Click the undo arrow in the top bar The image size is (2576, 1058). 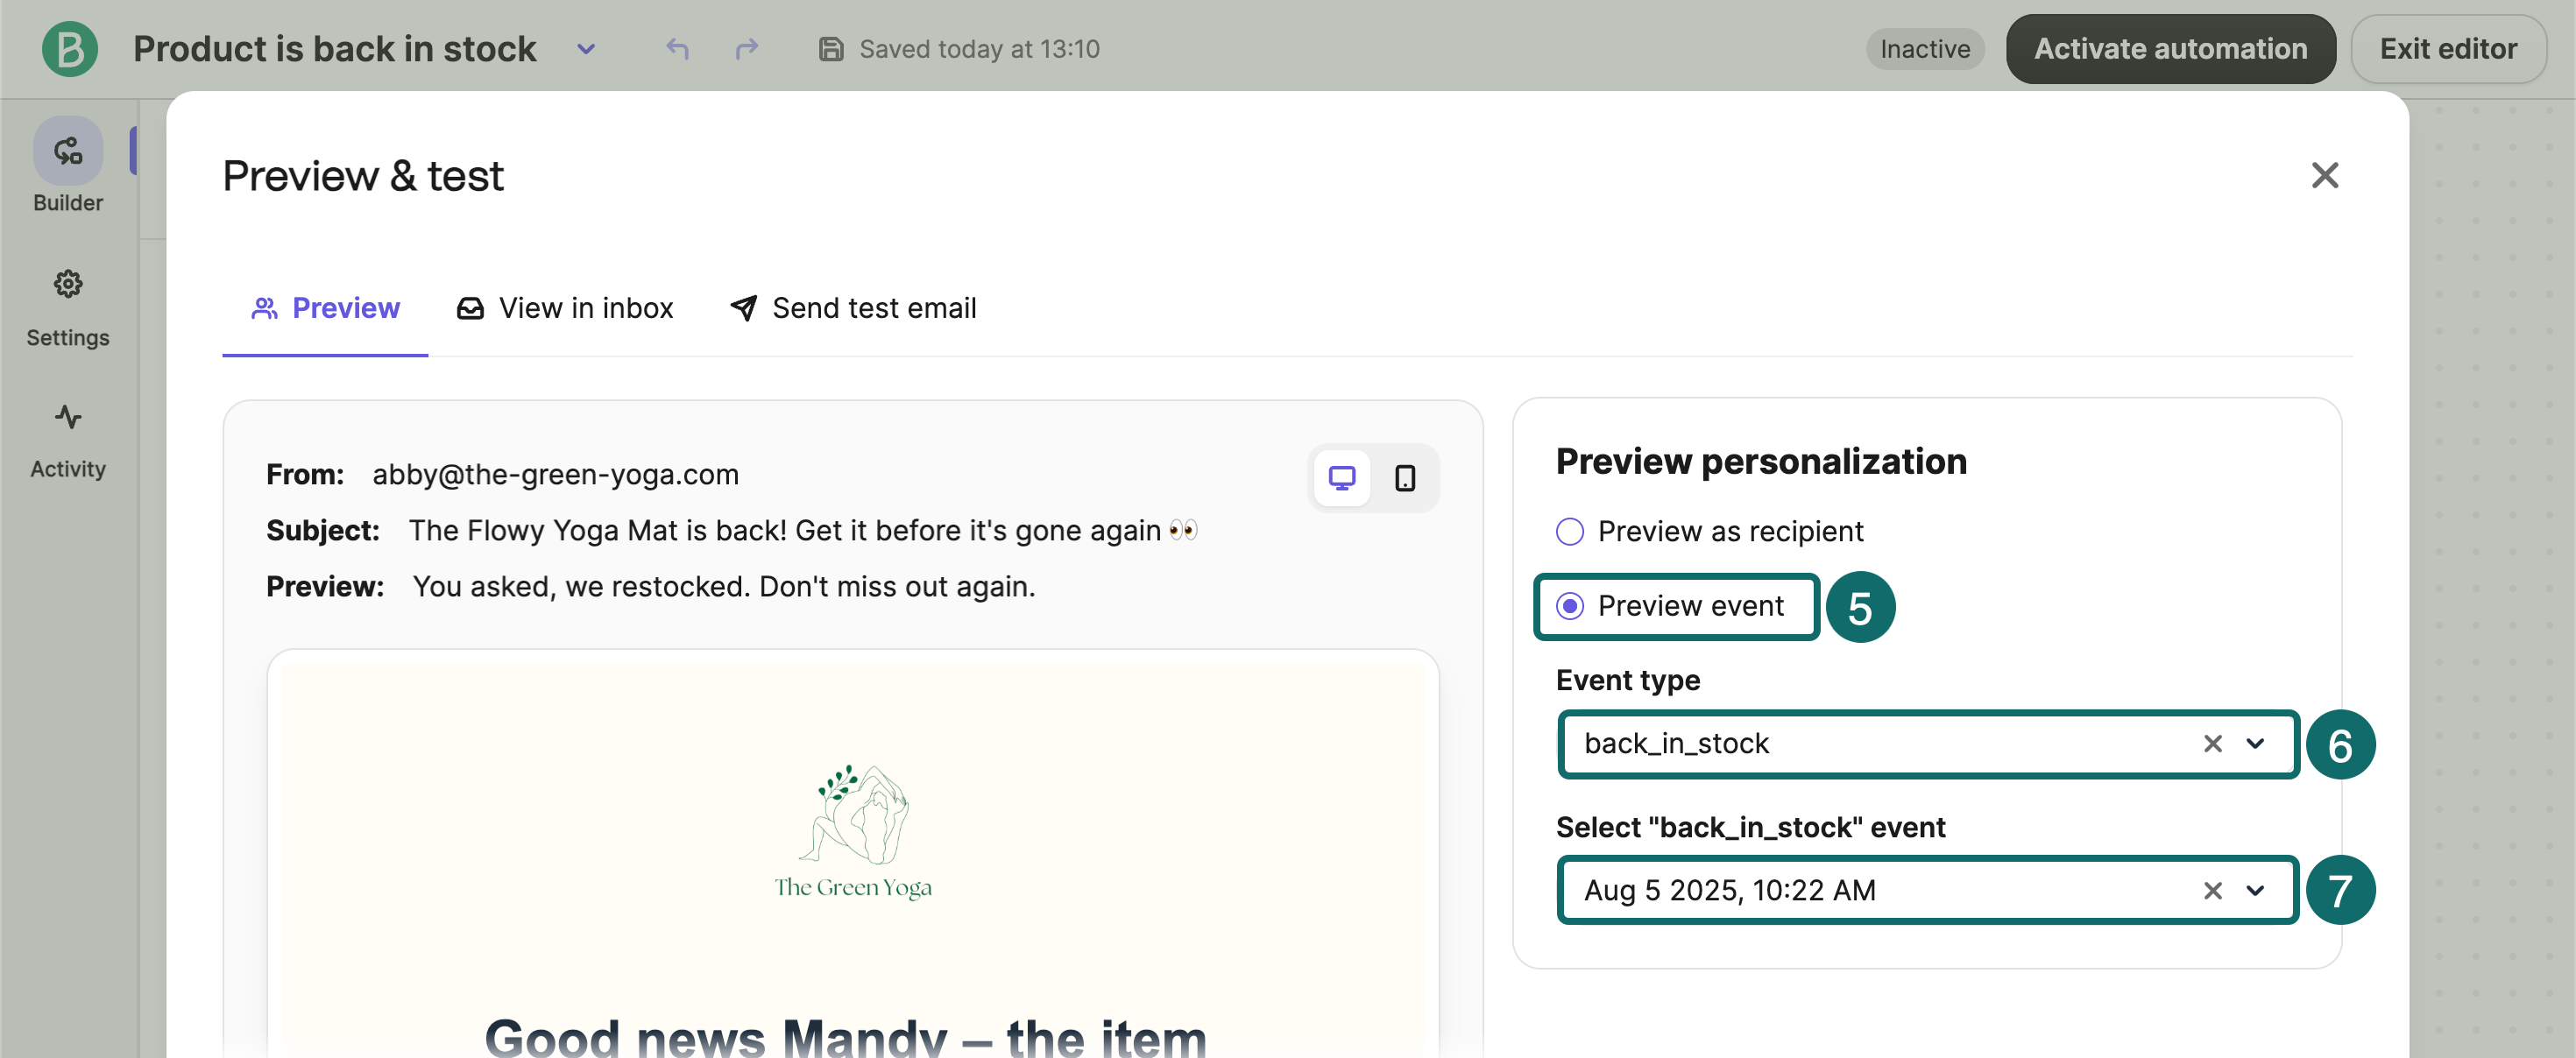[x=676, y=48]
